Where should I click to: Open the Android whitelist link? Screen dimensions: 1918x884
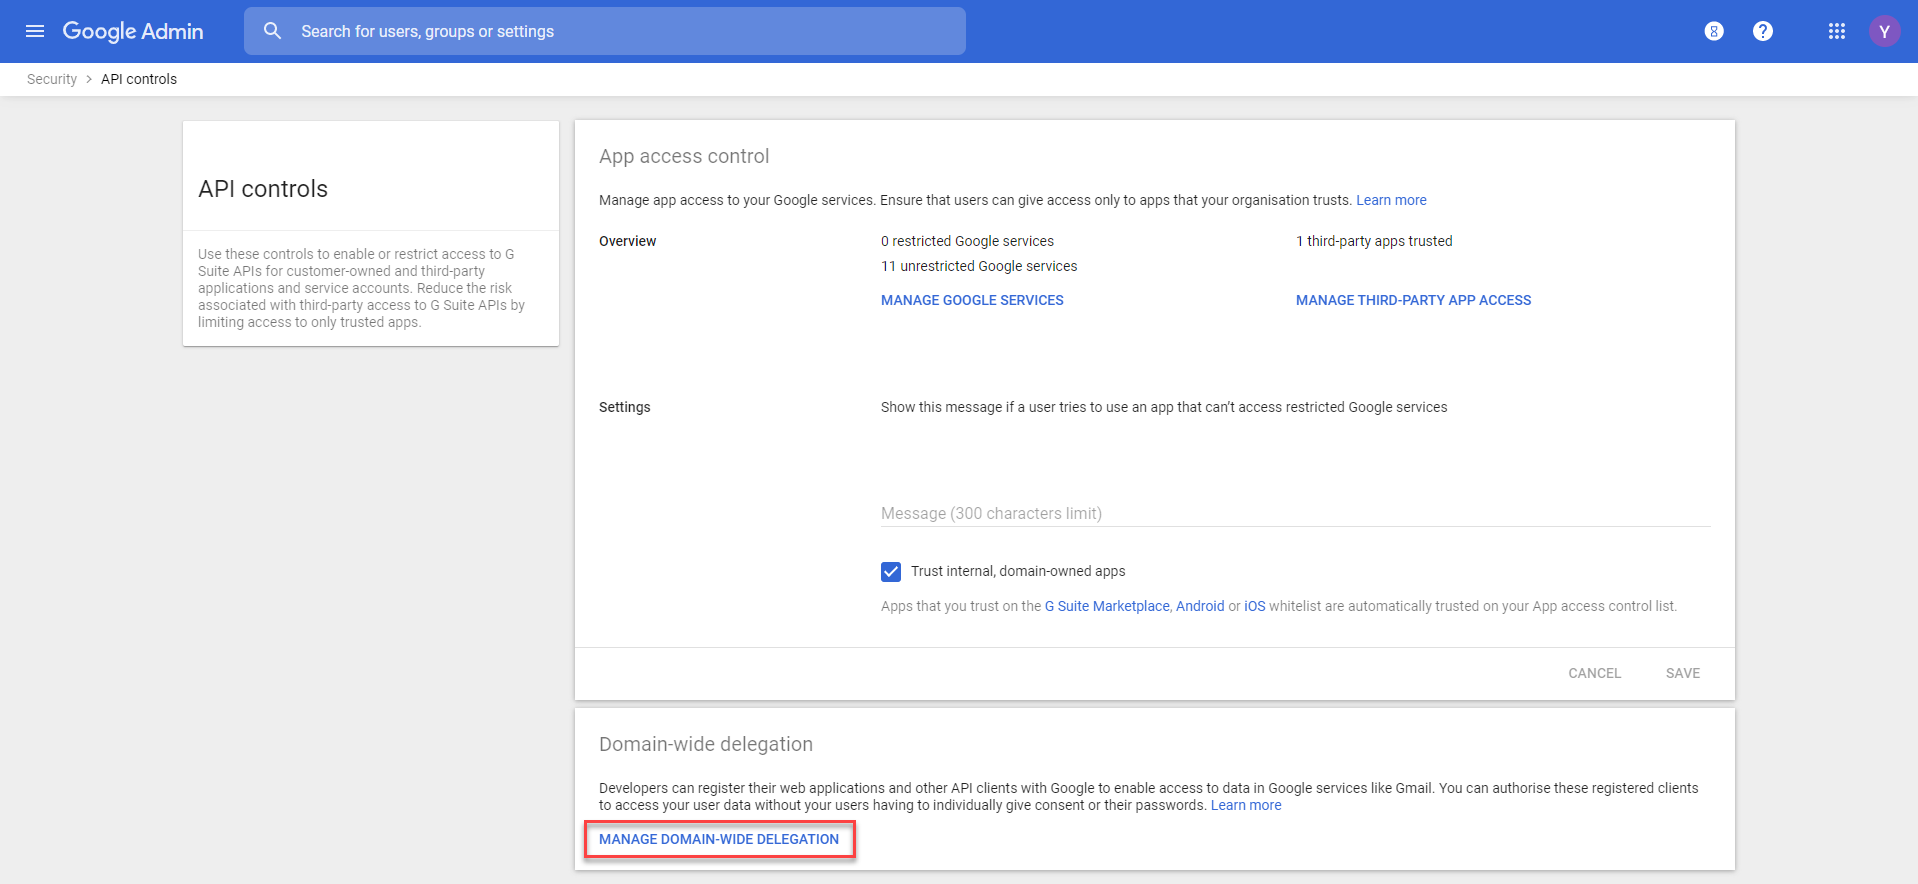point(1200,606)
